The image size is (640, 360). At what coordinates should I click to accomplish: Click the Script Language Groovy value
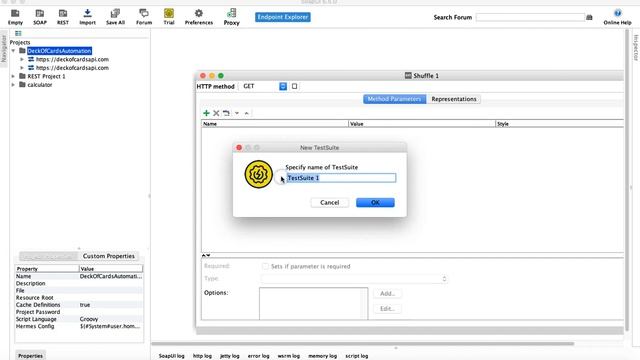pyautogui.click(x=89, y=319)
